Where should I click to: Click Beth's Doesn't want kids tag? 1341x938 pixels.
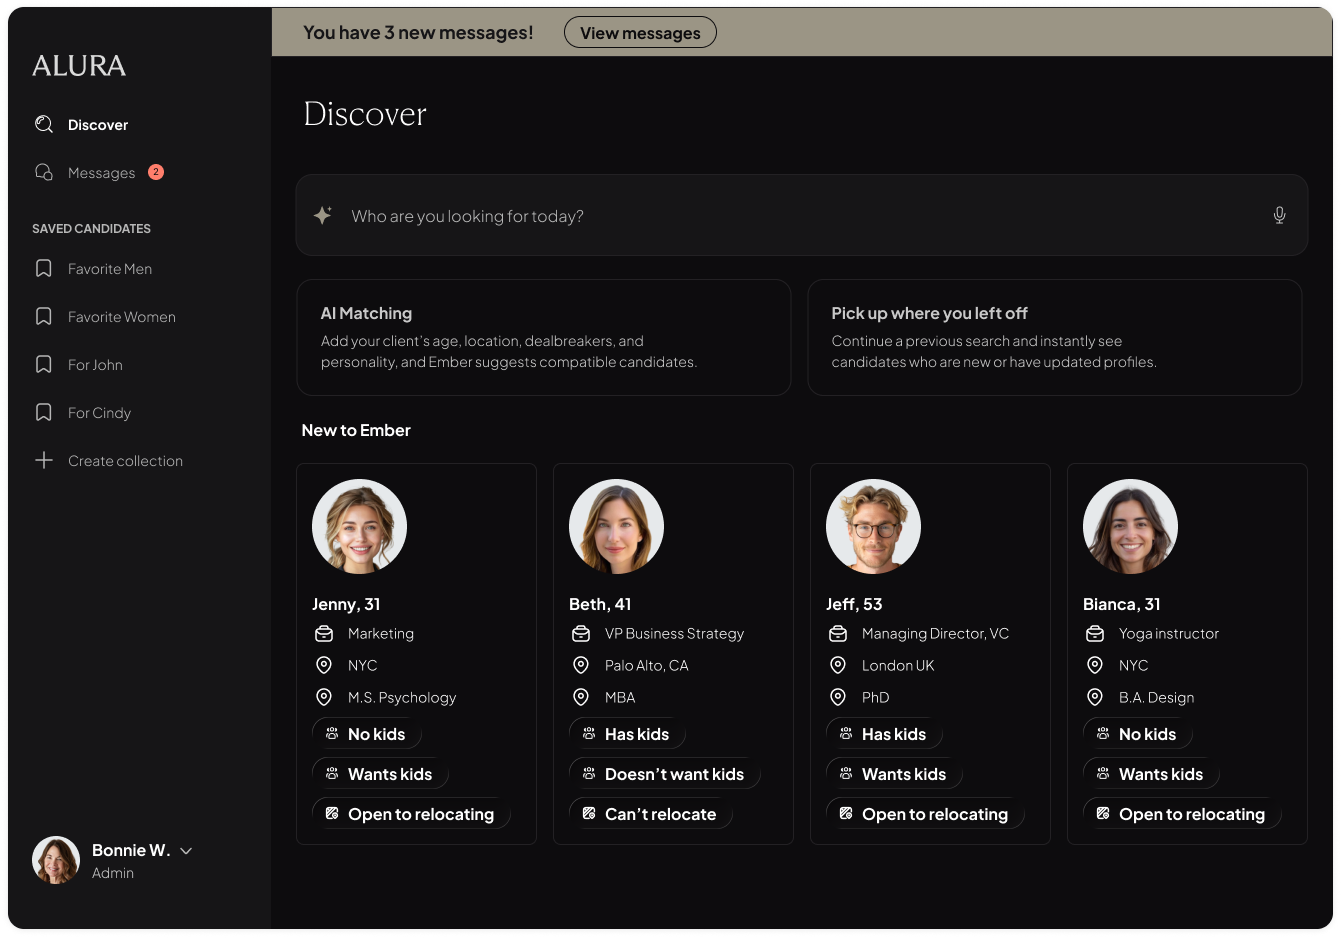(664, 774)
